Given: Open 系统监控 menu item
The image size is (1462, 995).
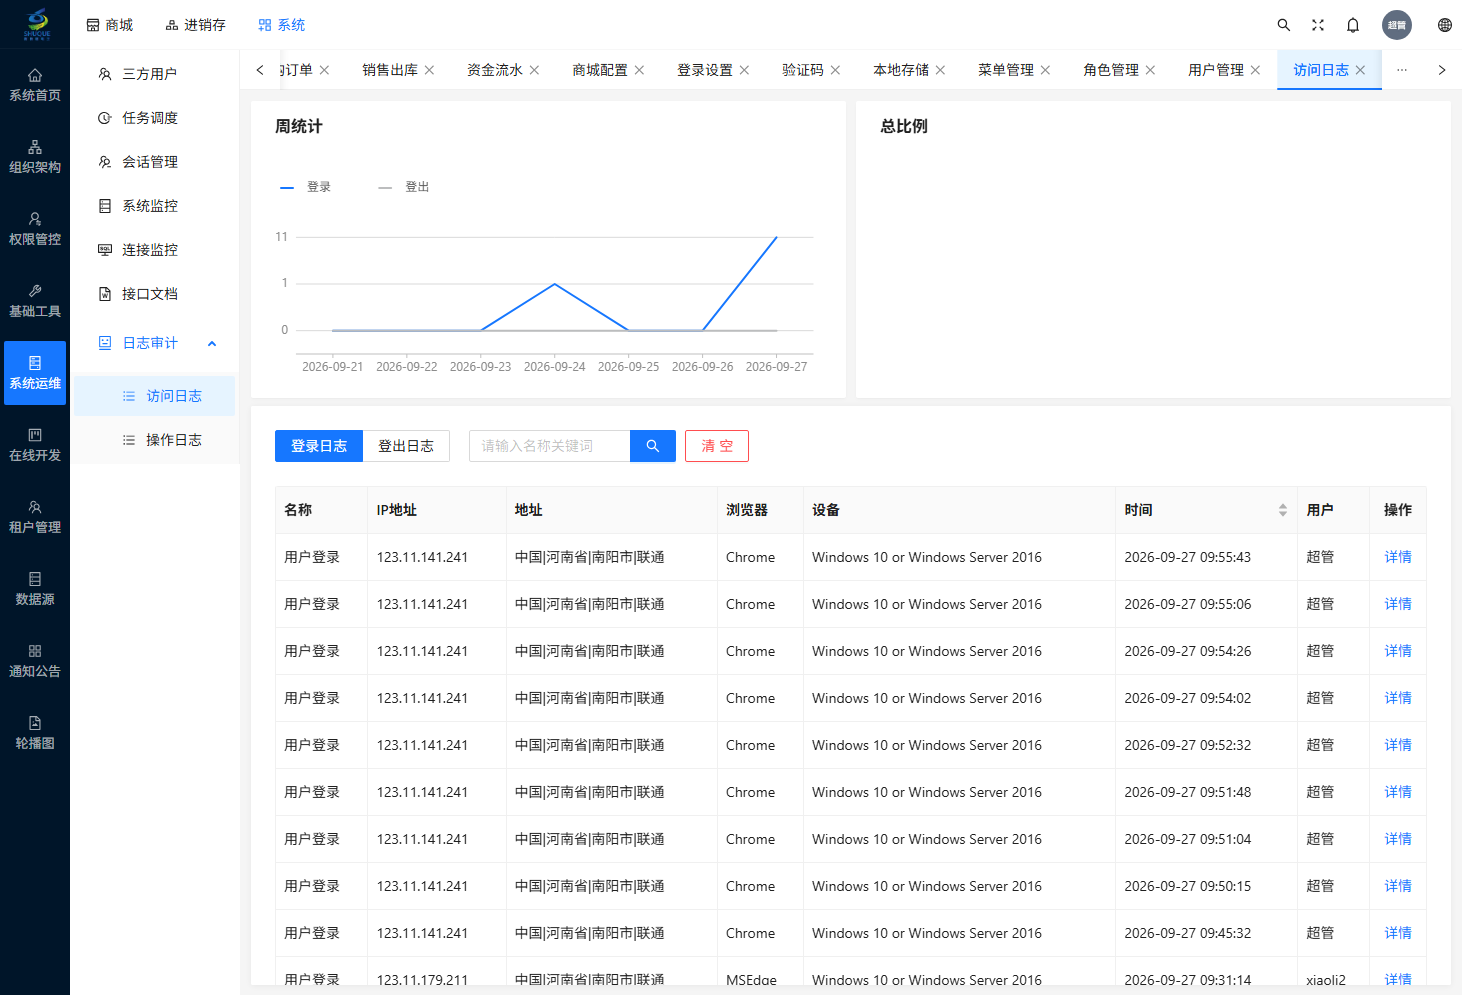Looking at the screenshot, I should click(154, 206).
